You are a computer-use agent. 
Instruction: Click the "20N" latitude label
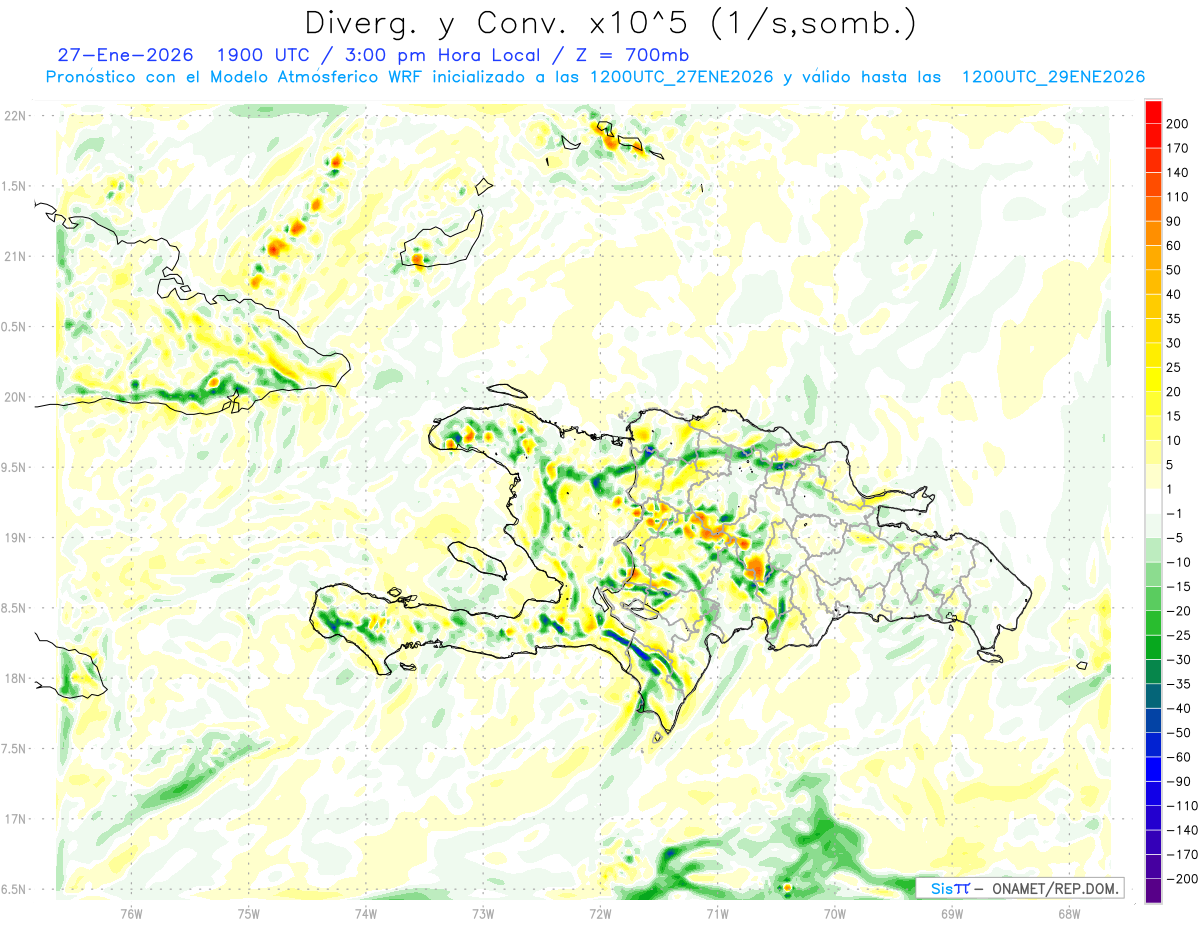(x=17, y=397)
